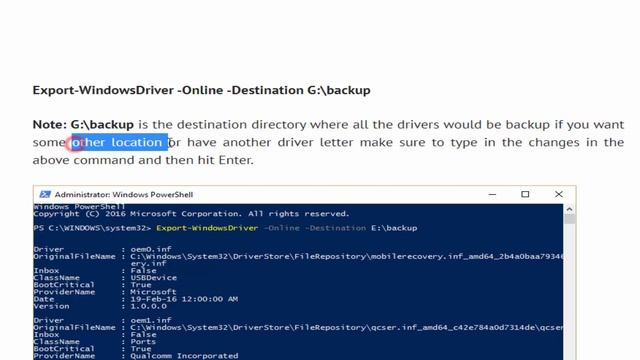Image resolution: width=640 pixels, height=360 pixels.
Task: Click 'Qualcomm Incorporated' provider name
Action: 184,356
